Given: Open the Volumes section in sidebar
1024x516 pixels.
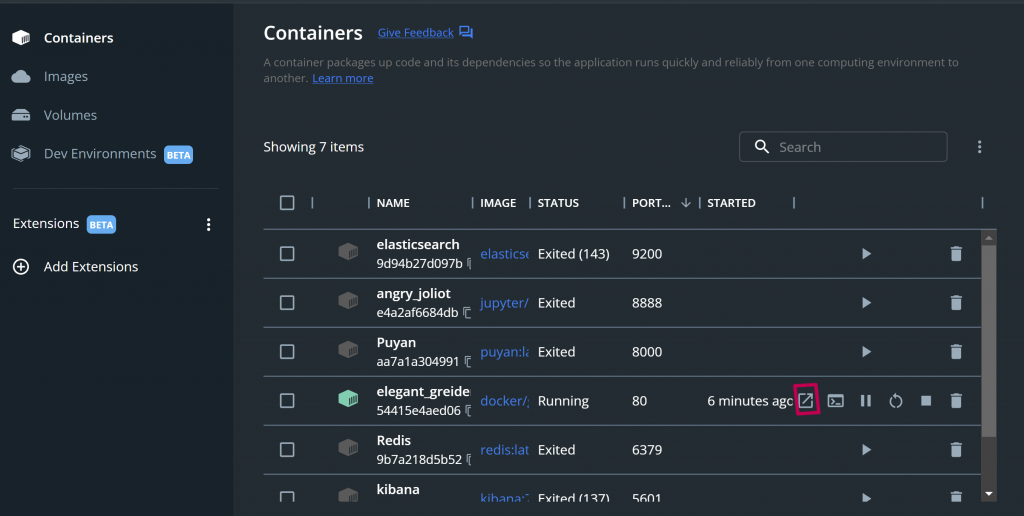Looking at the screenshot, I should click(70, 115).
